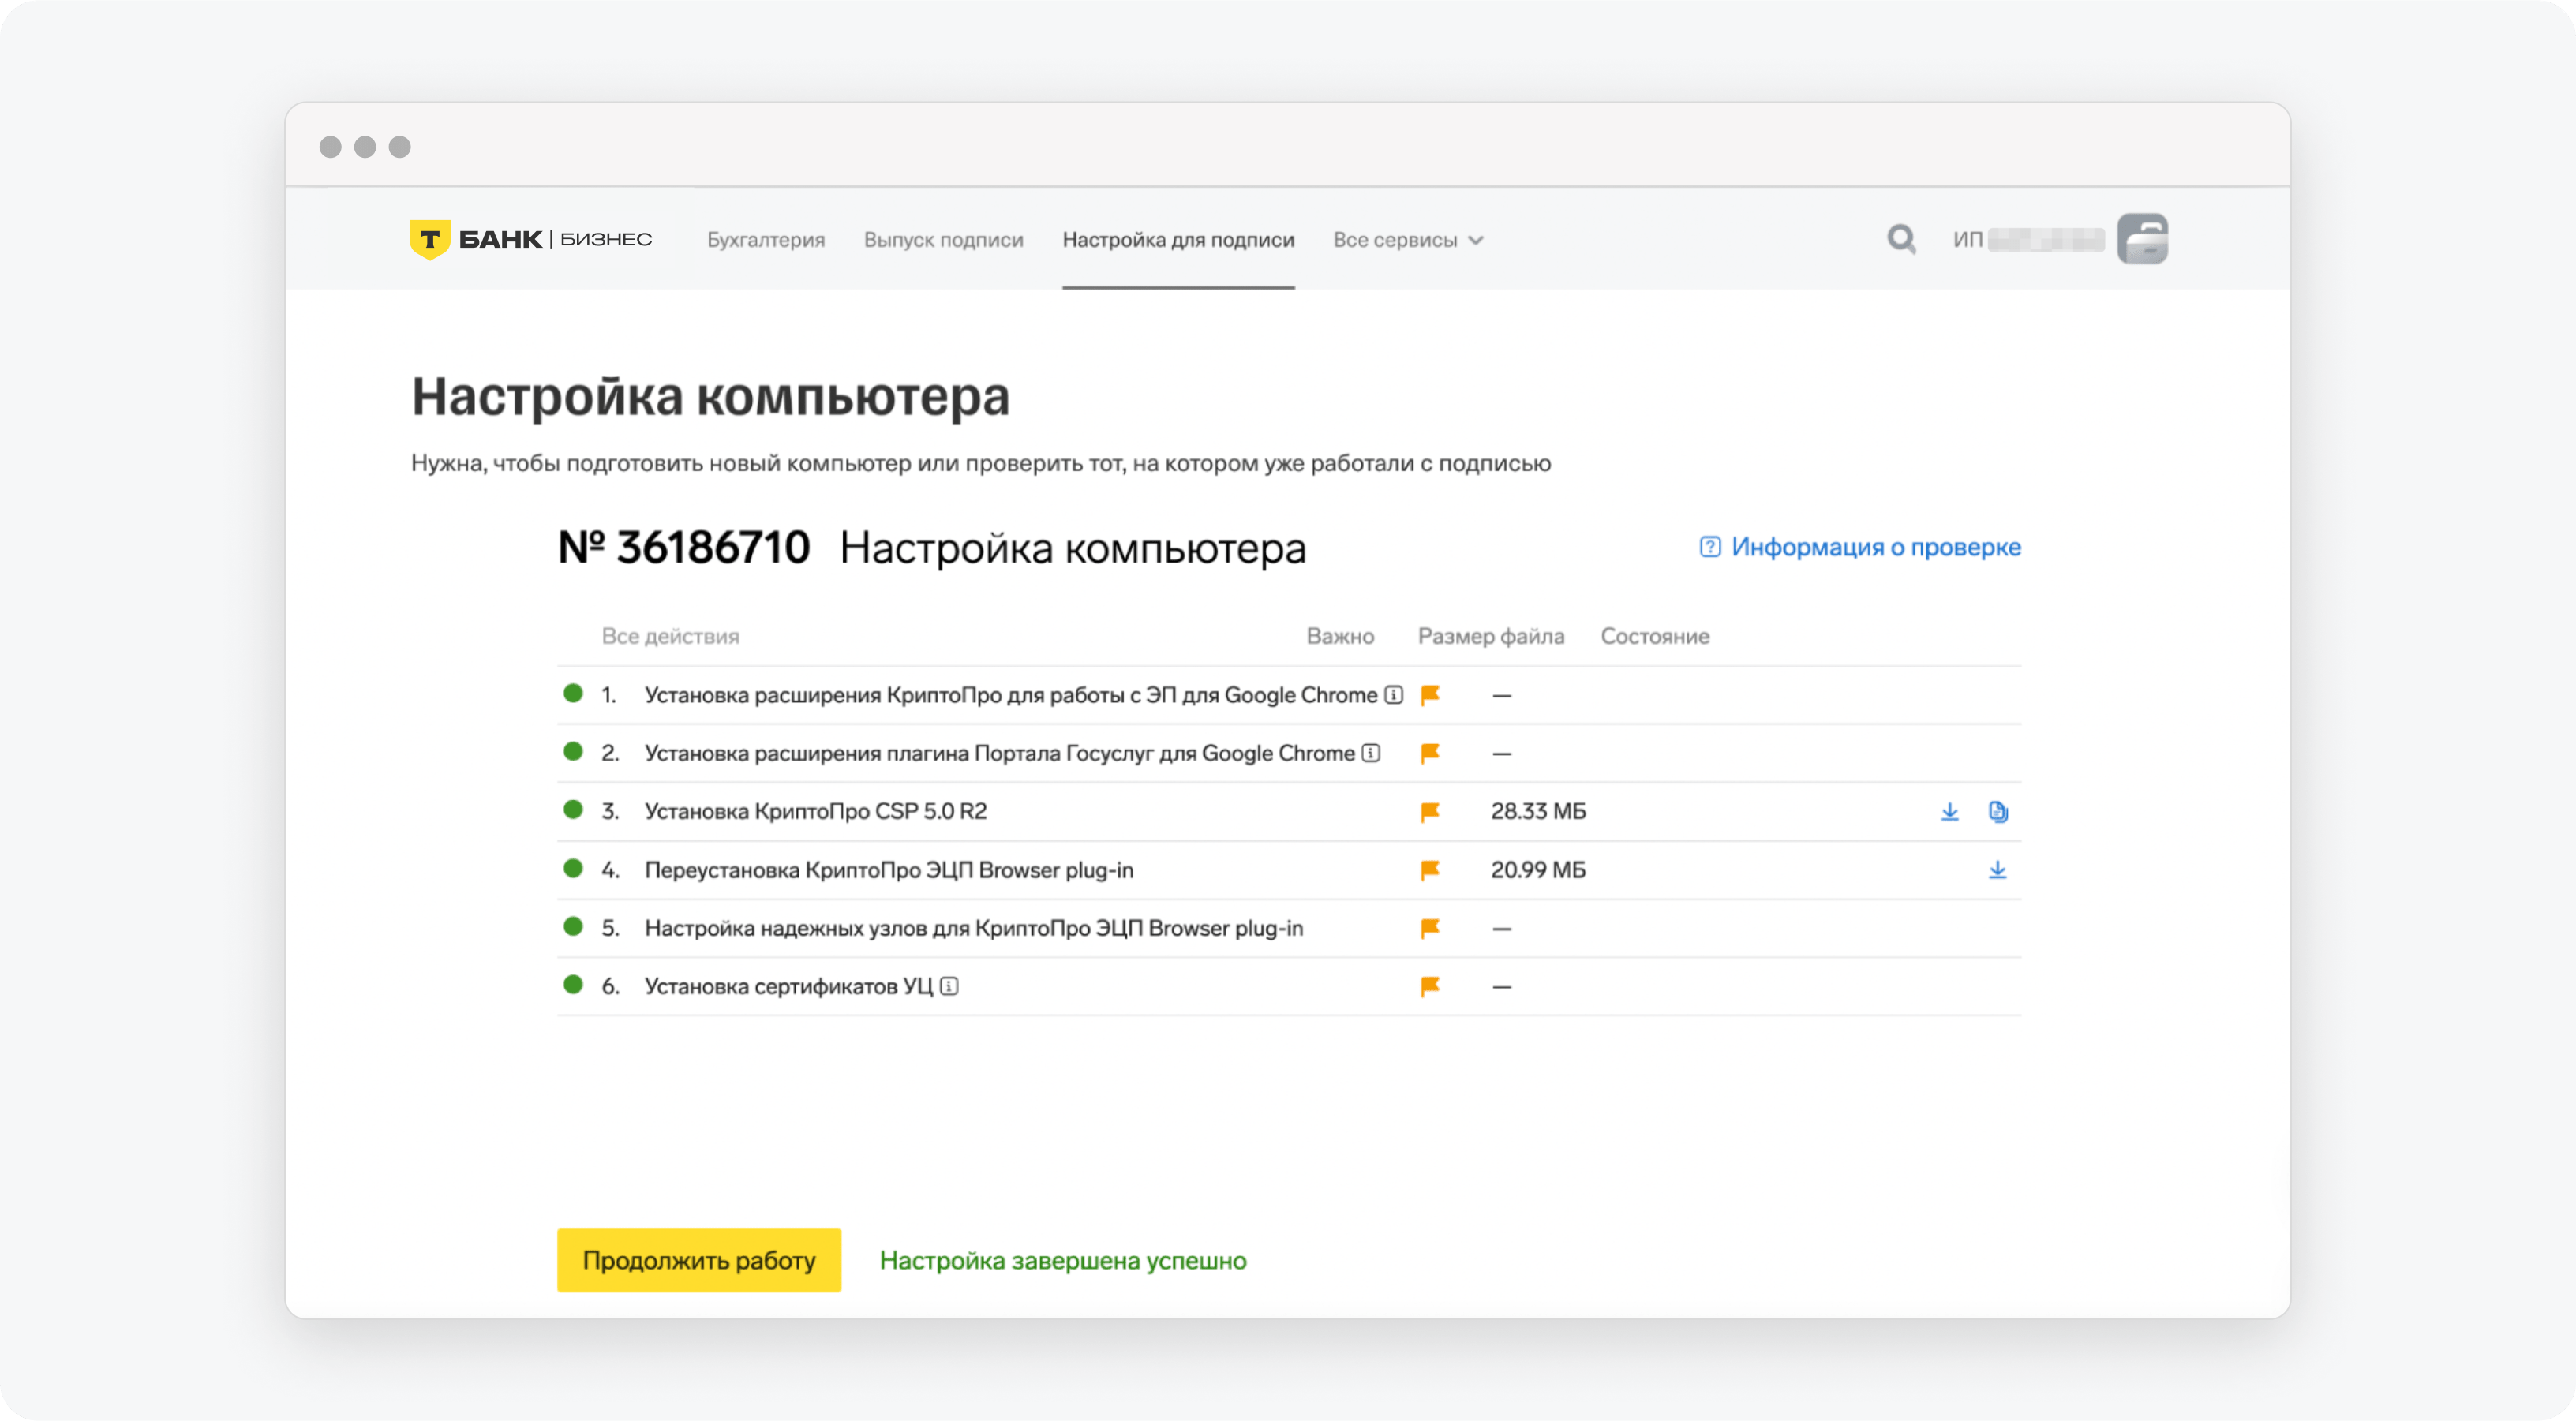The width and height of the screenshot is (2576, 1421).
Task: Click the flag for КриптоПро CSP 5.0 R2
Action: pyautogui.click(x=1430, y=811)
